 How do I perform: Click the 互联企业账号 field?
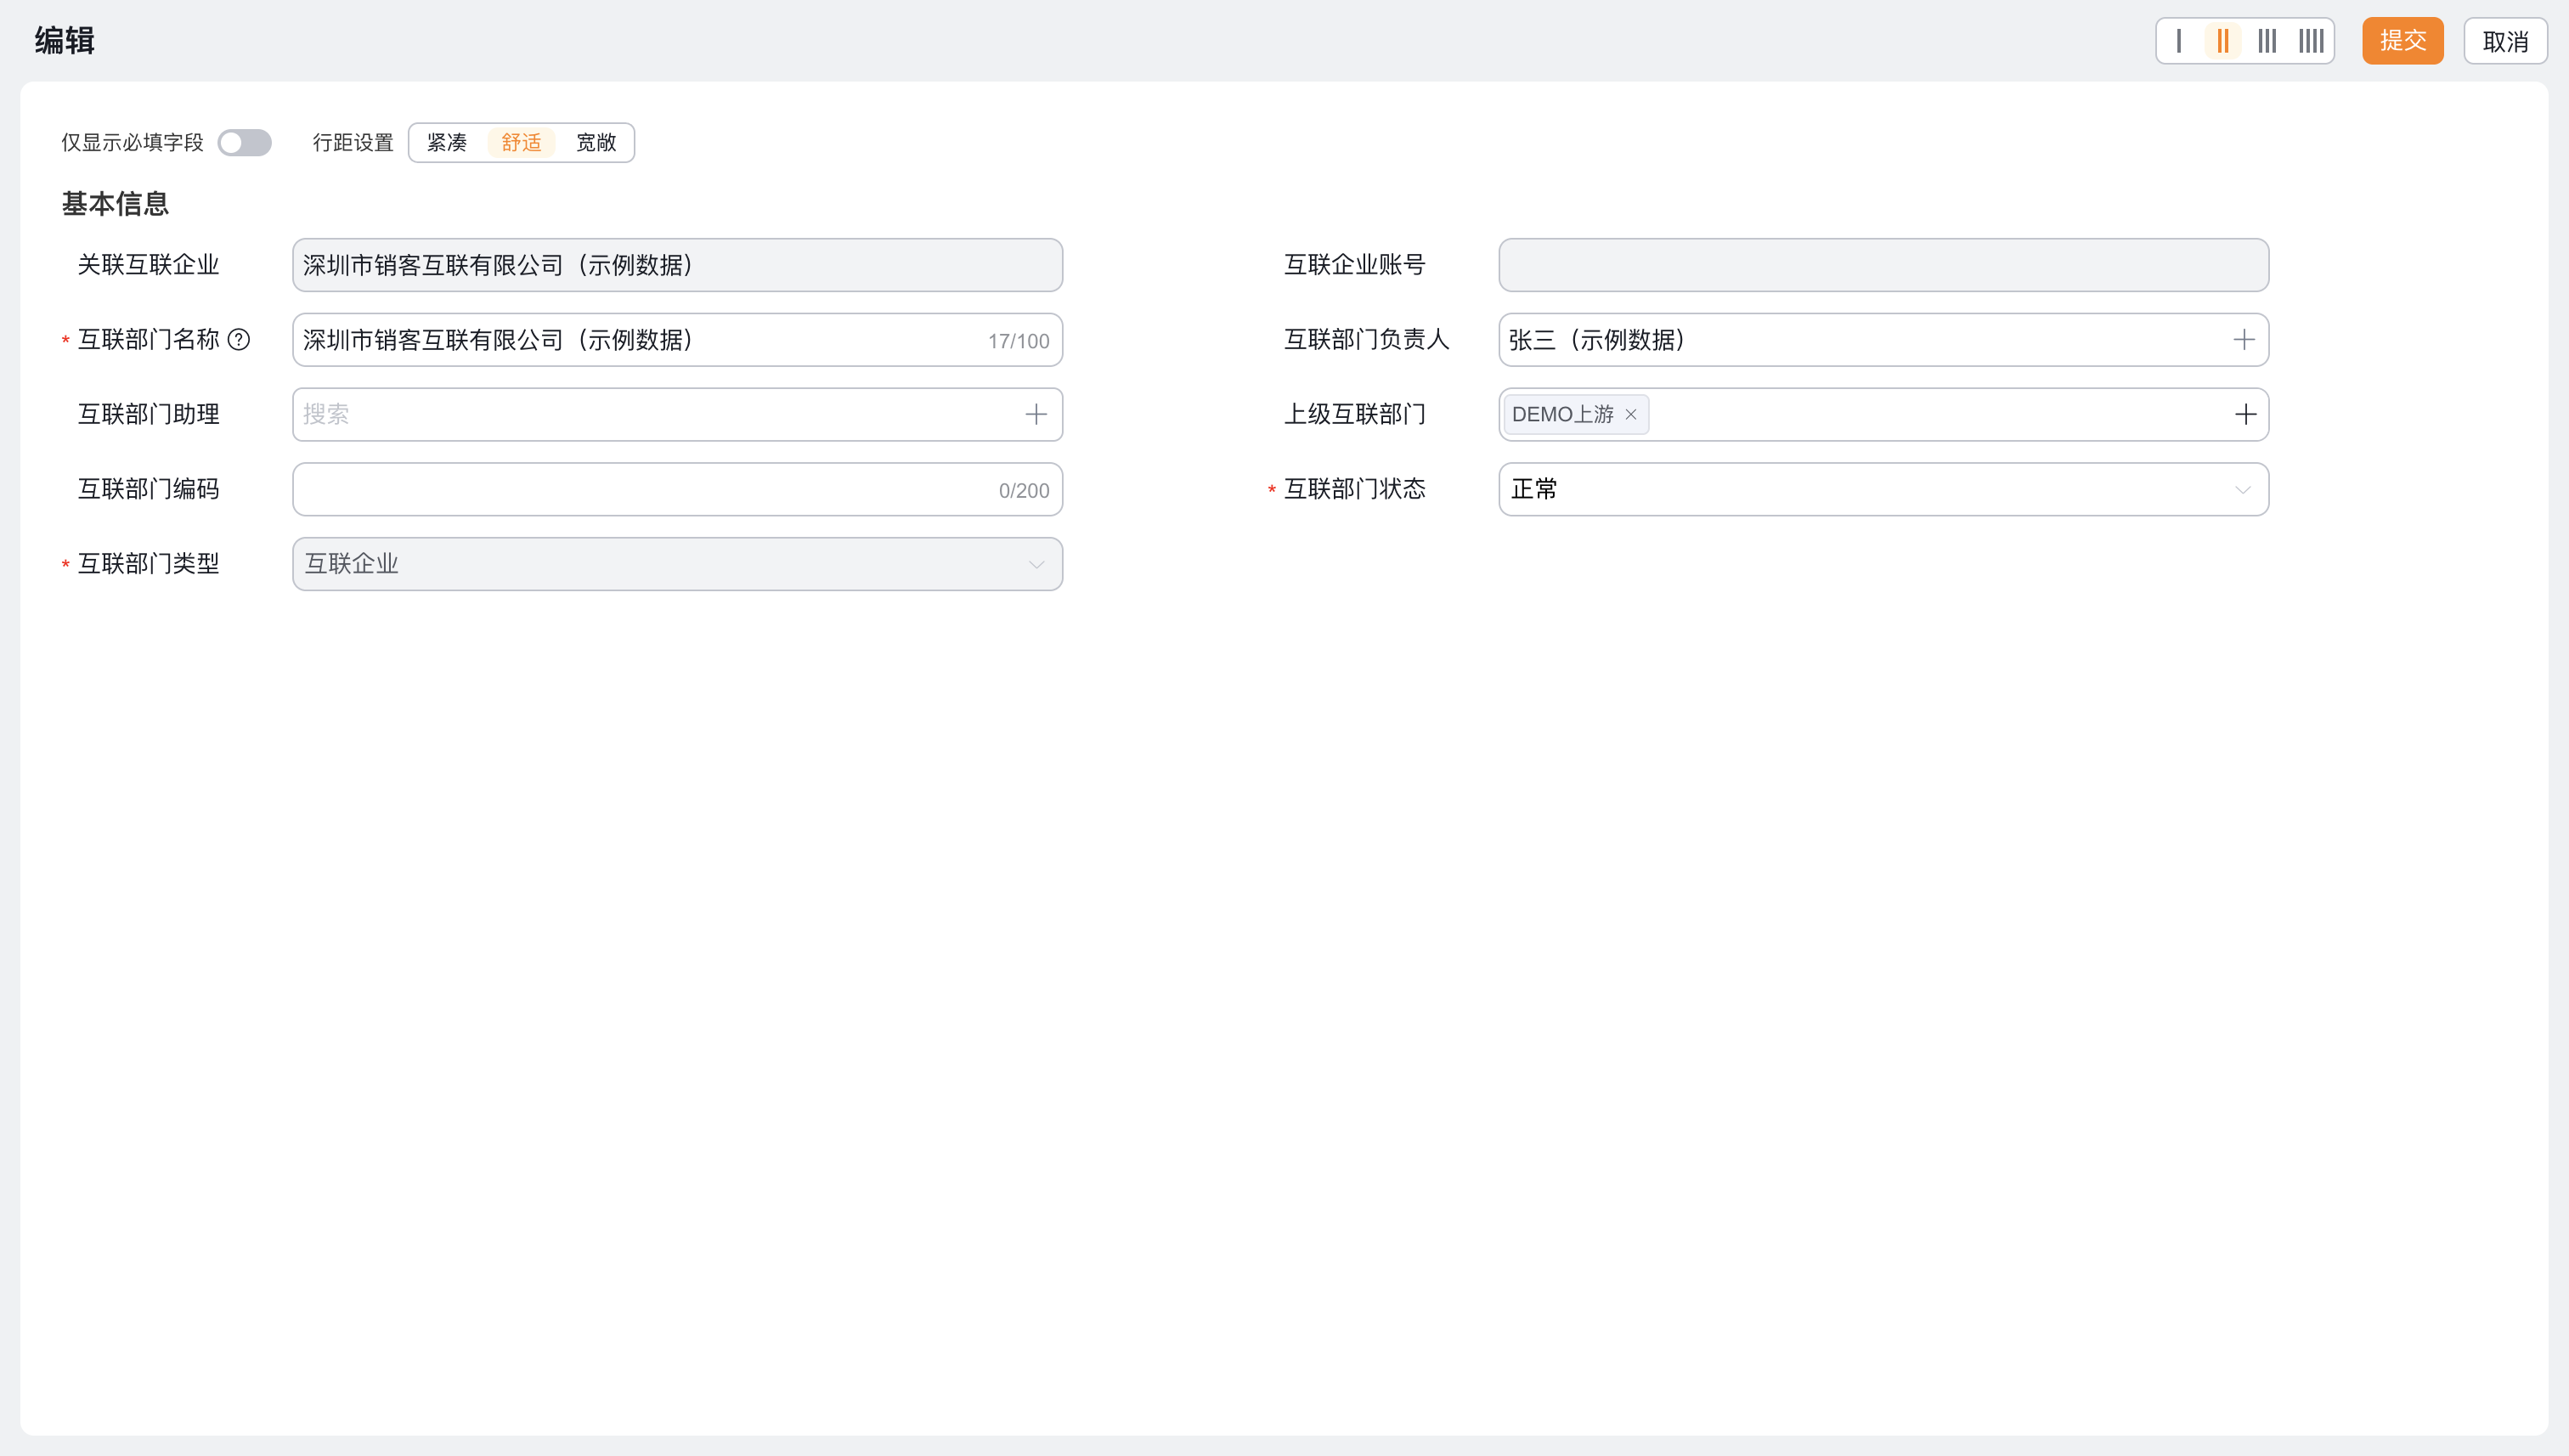[1884, 265]
